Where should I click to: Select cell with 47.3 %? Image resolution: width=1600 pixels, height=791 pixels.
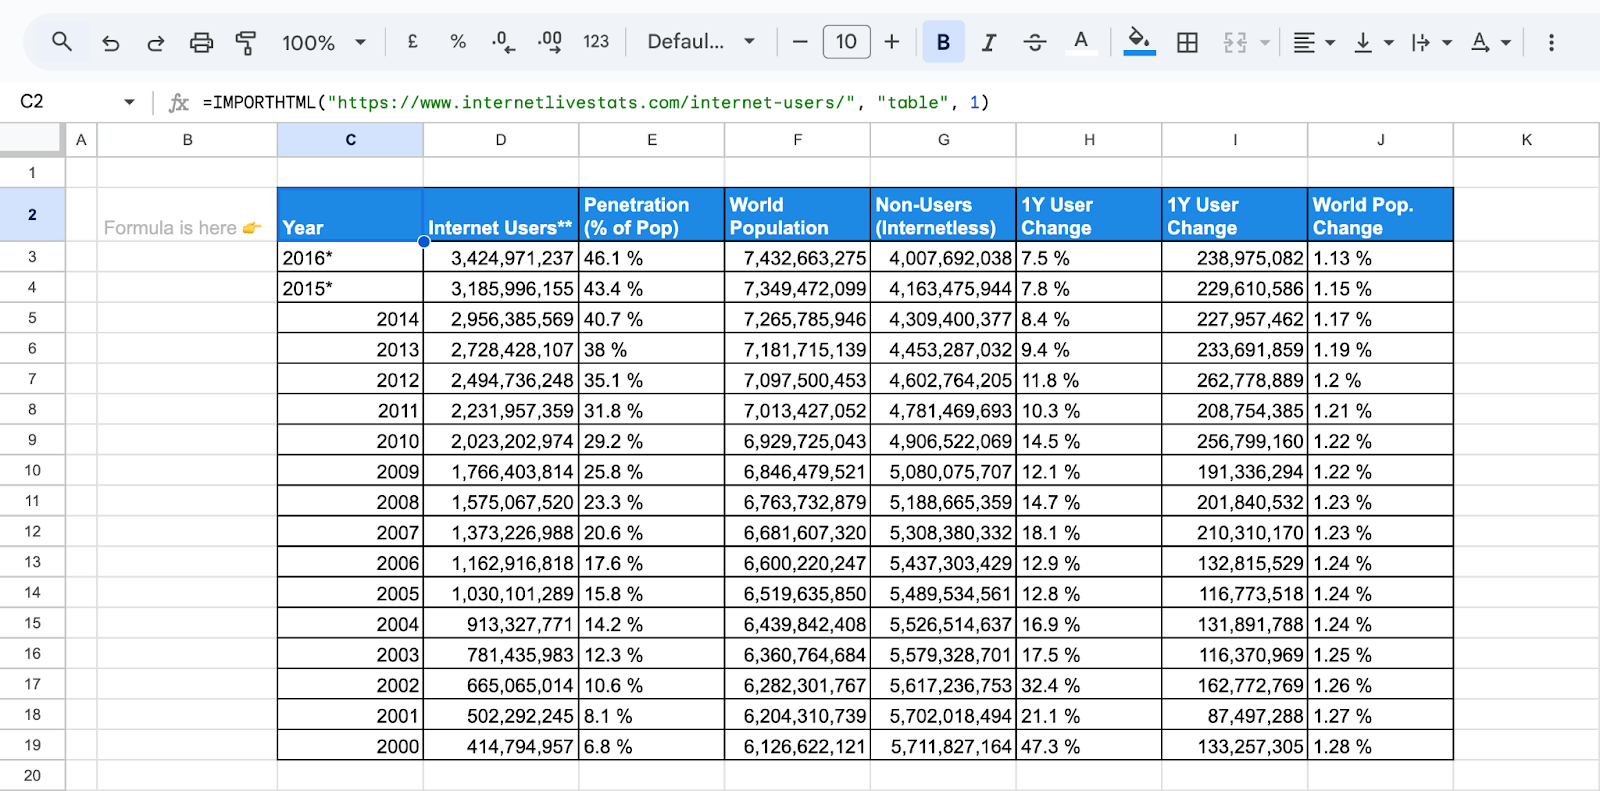coord(1089,746)
